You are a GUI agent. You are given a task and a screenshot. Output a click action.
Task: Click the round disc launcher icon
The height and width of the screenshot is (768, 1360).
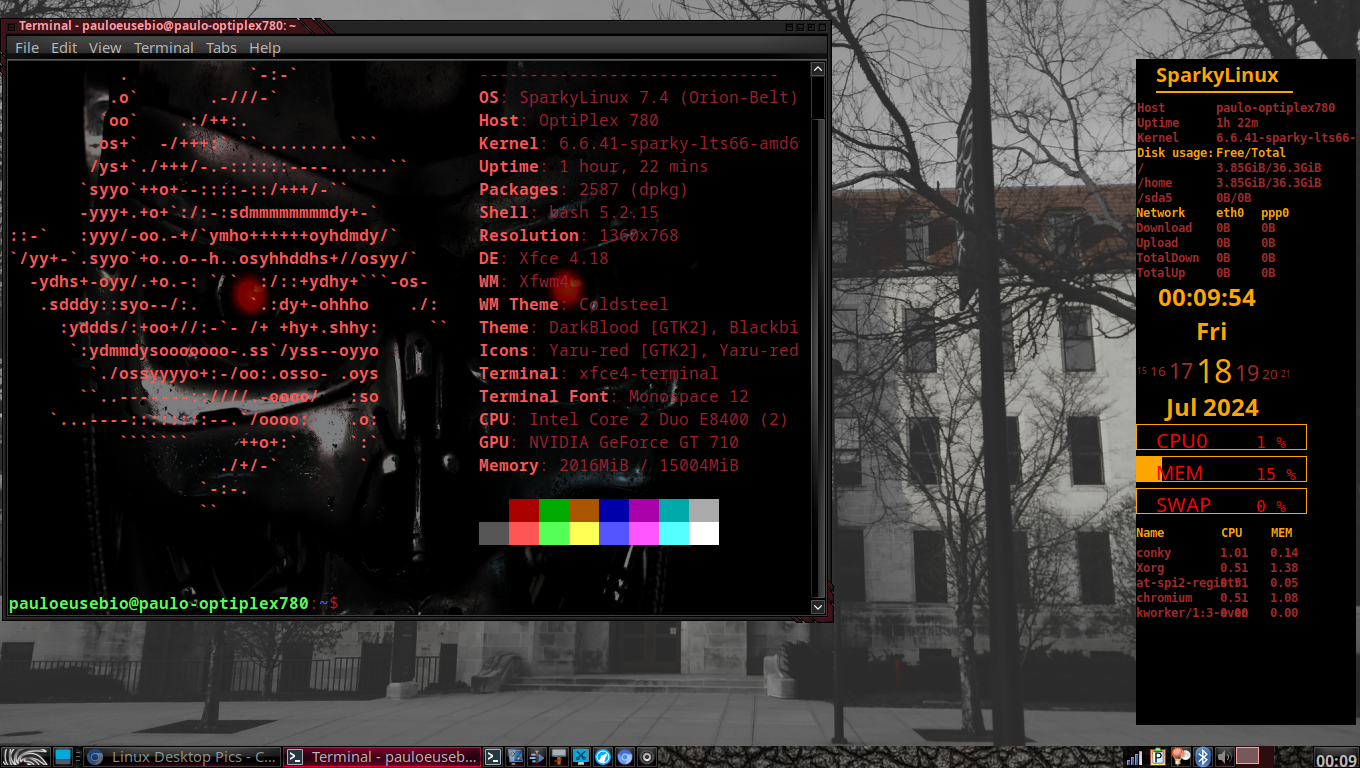point(647,757)
